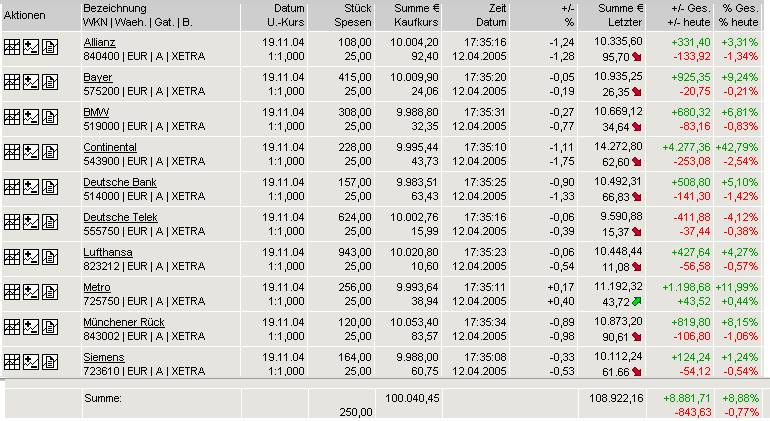Click the Bezeichnung column header
Screen dimensions: 770x421
(x=114, y=8)
